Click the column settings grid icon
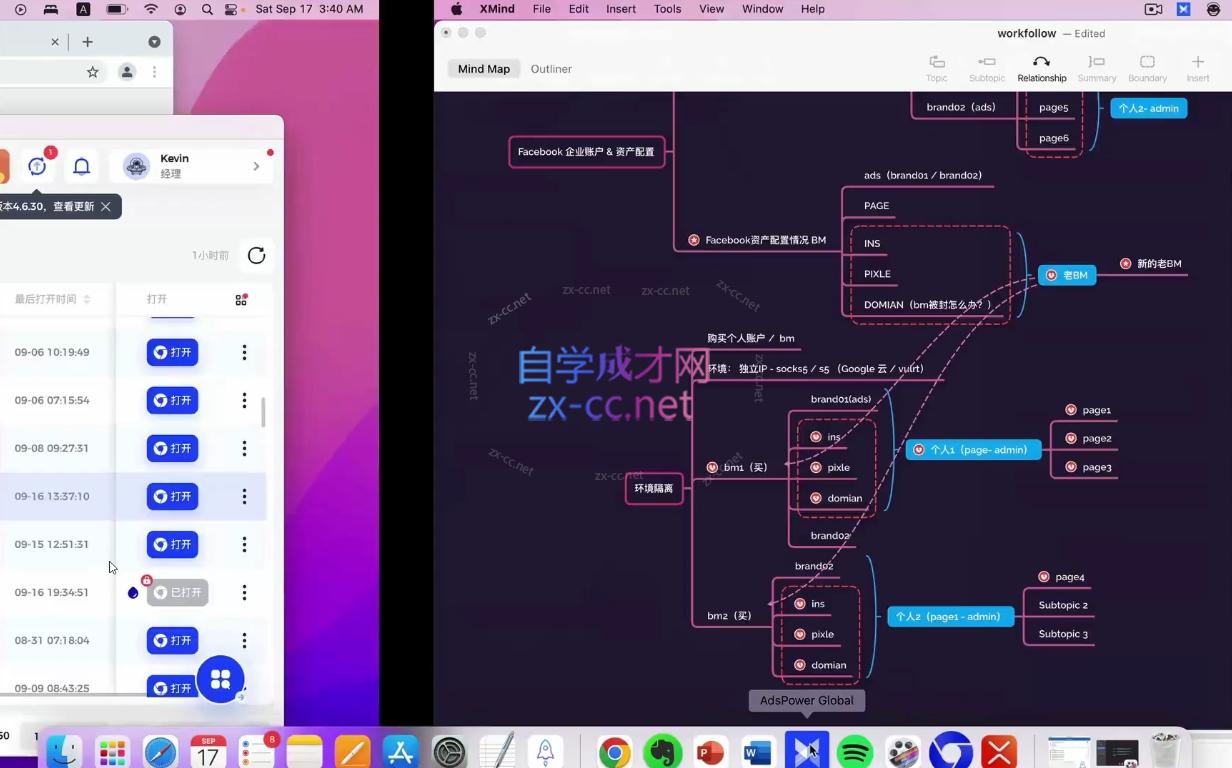Viewport: 1232px width, 768px height. pos(241,299)
